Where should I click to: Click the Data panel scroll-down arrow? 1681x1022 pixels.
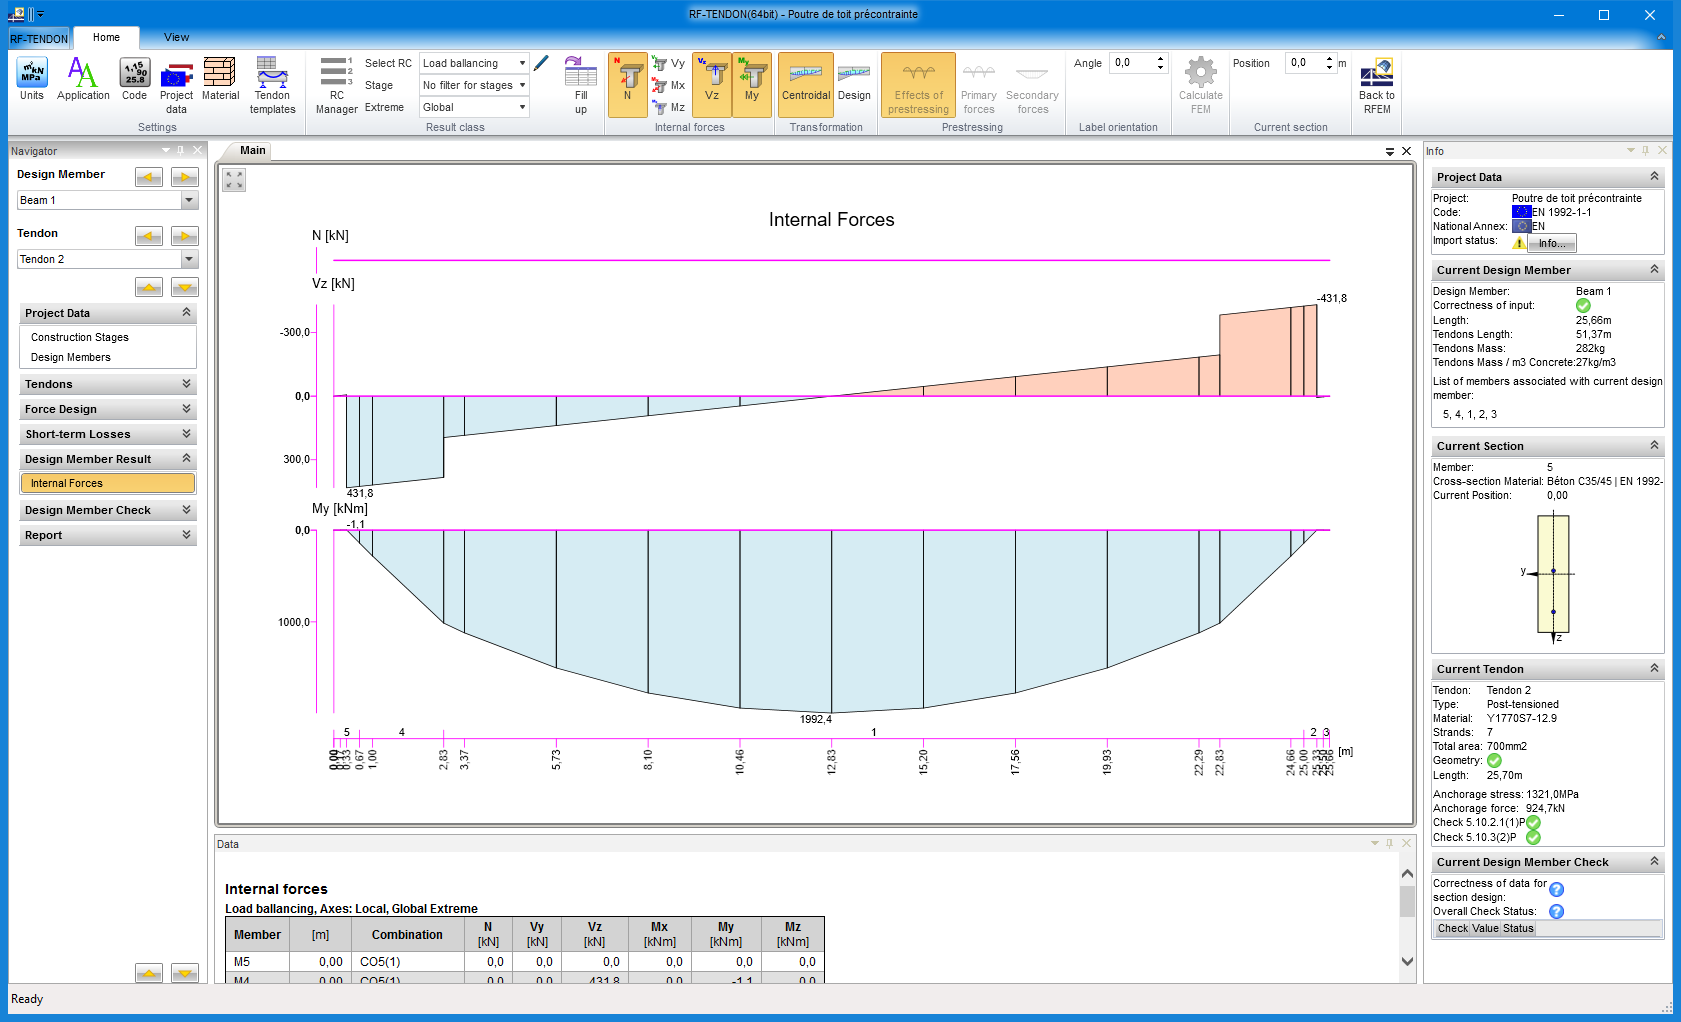coord(1407,962)
